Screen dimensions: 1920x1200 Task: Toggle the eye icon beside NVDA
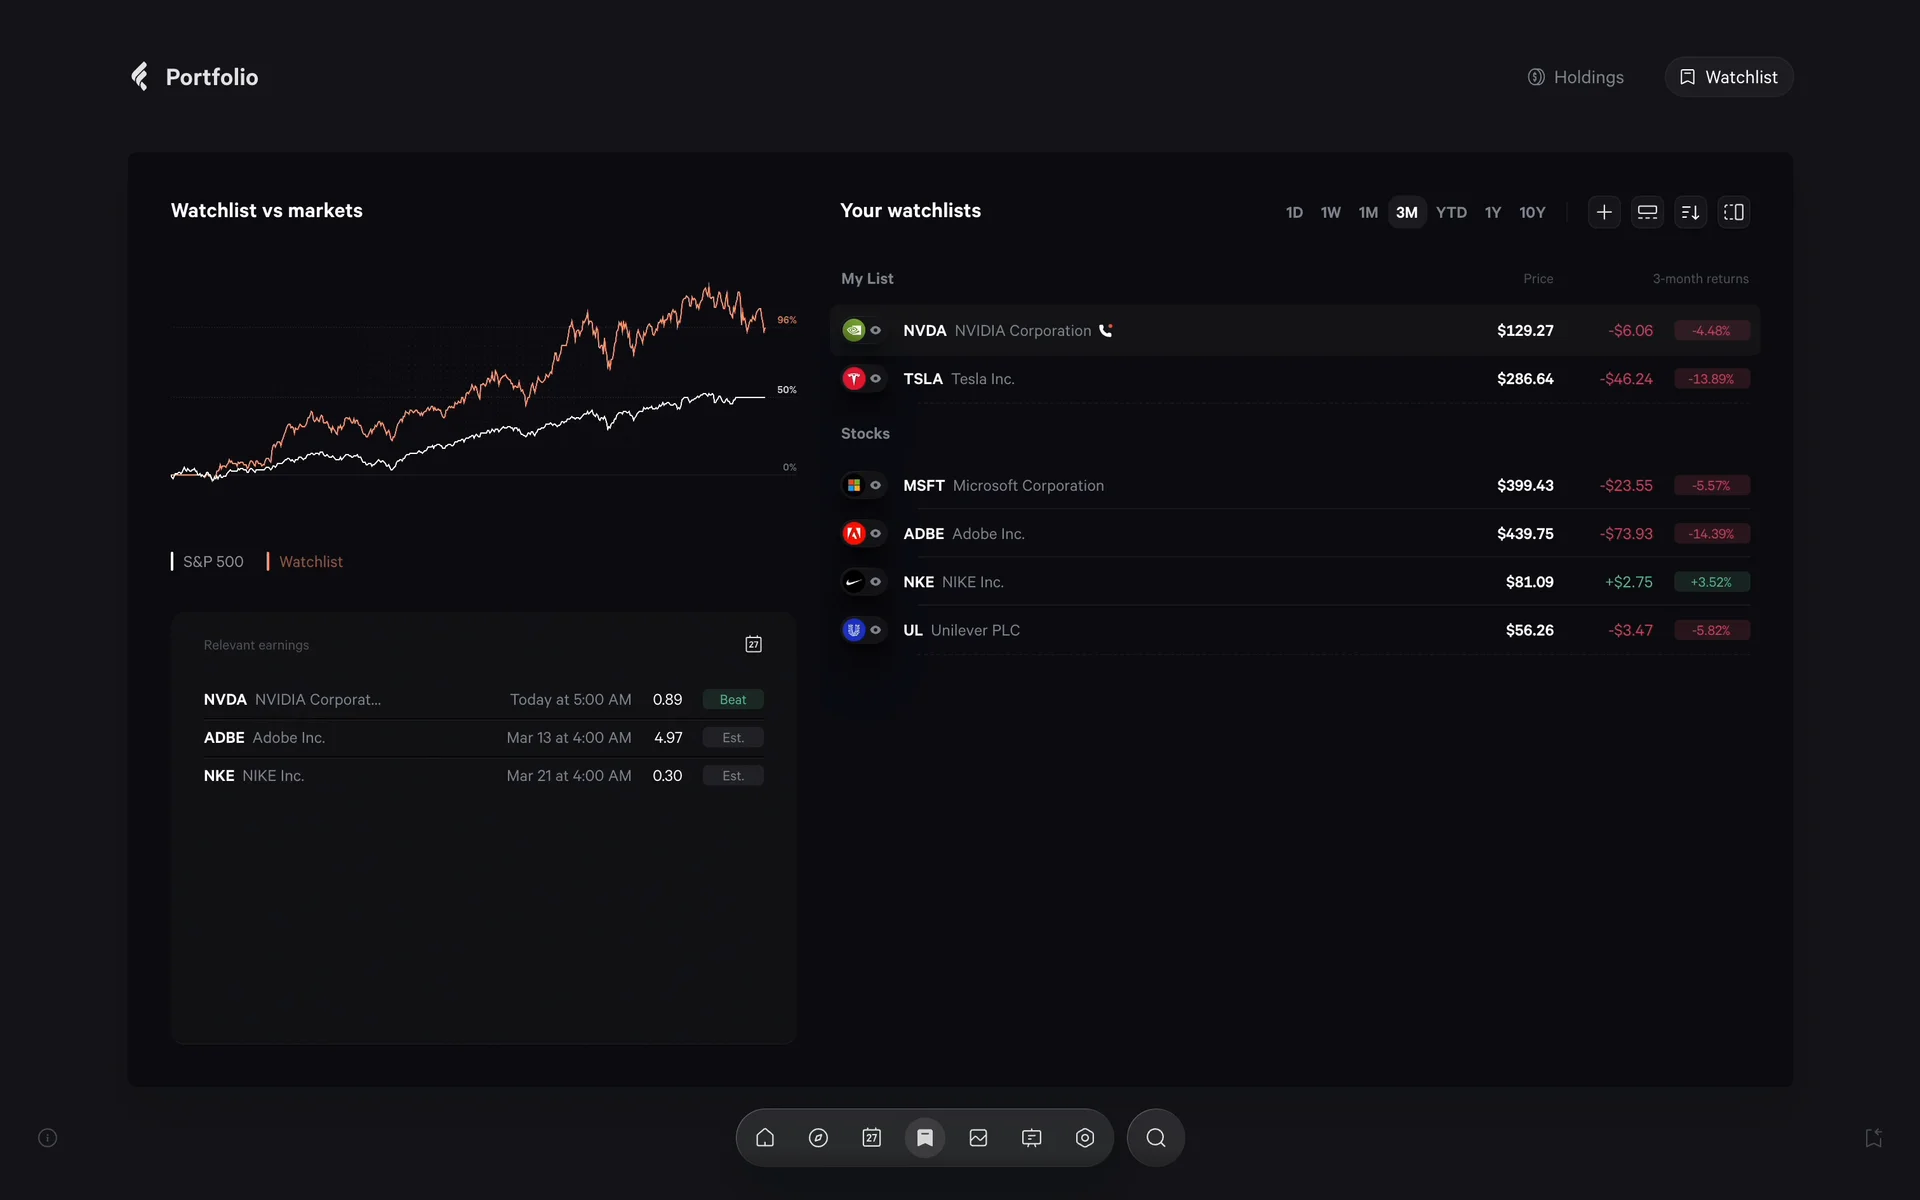click(x=876, y=330)
